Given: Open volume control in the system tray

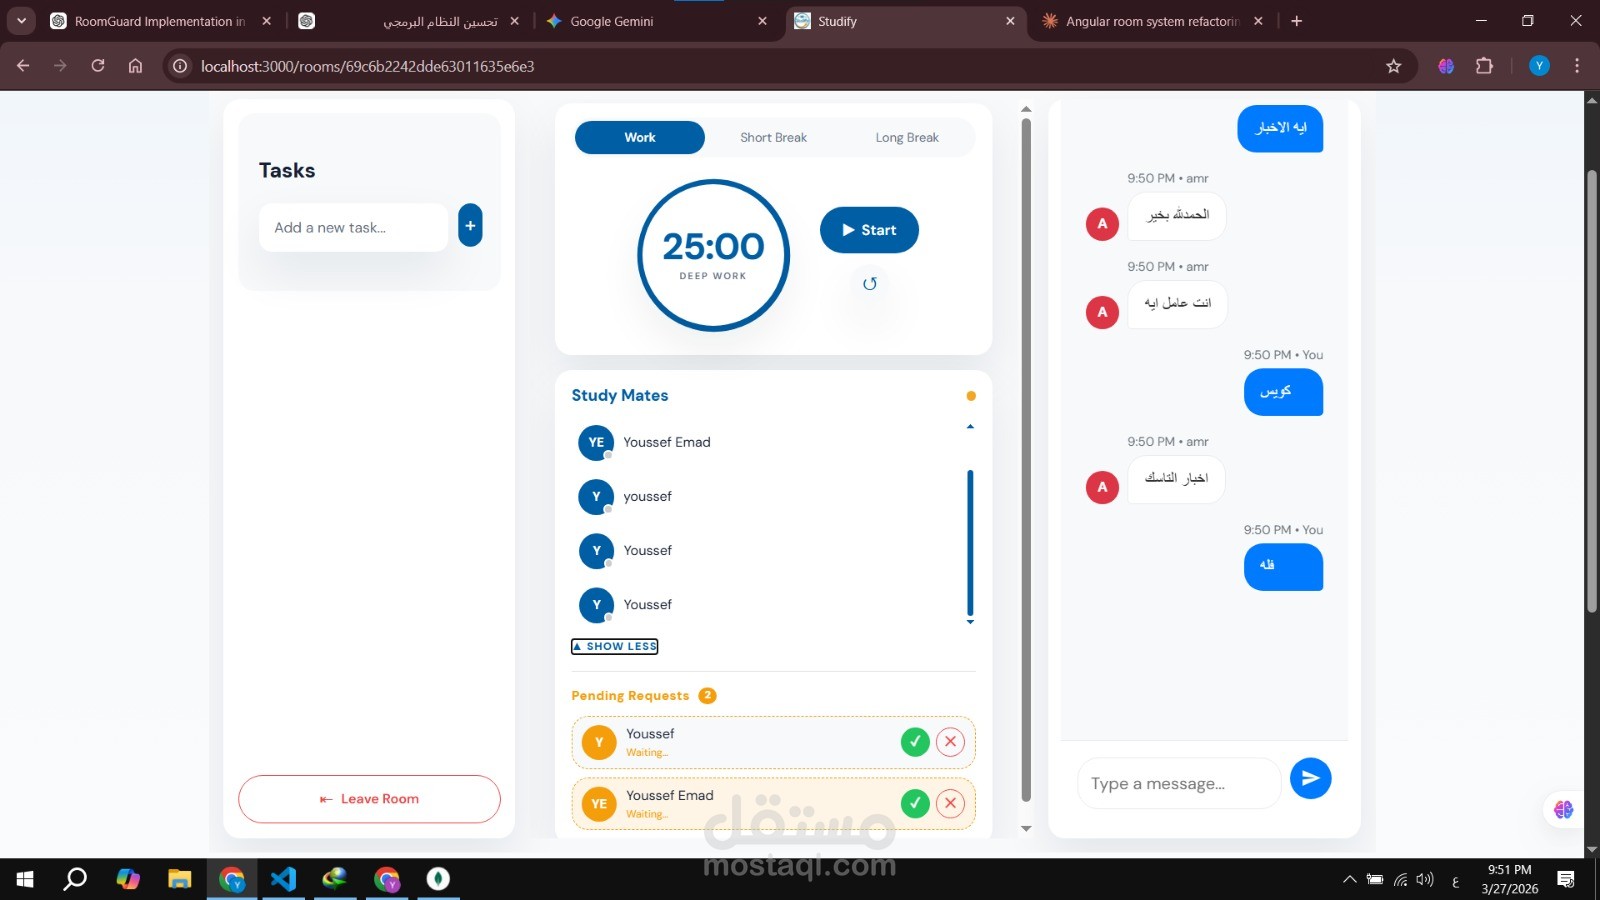Looking at the screenshot, I should point(1425,880).
